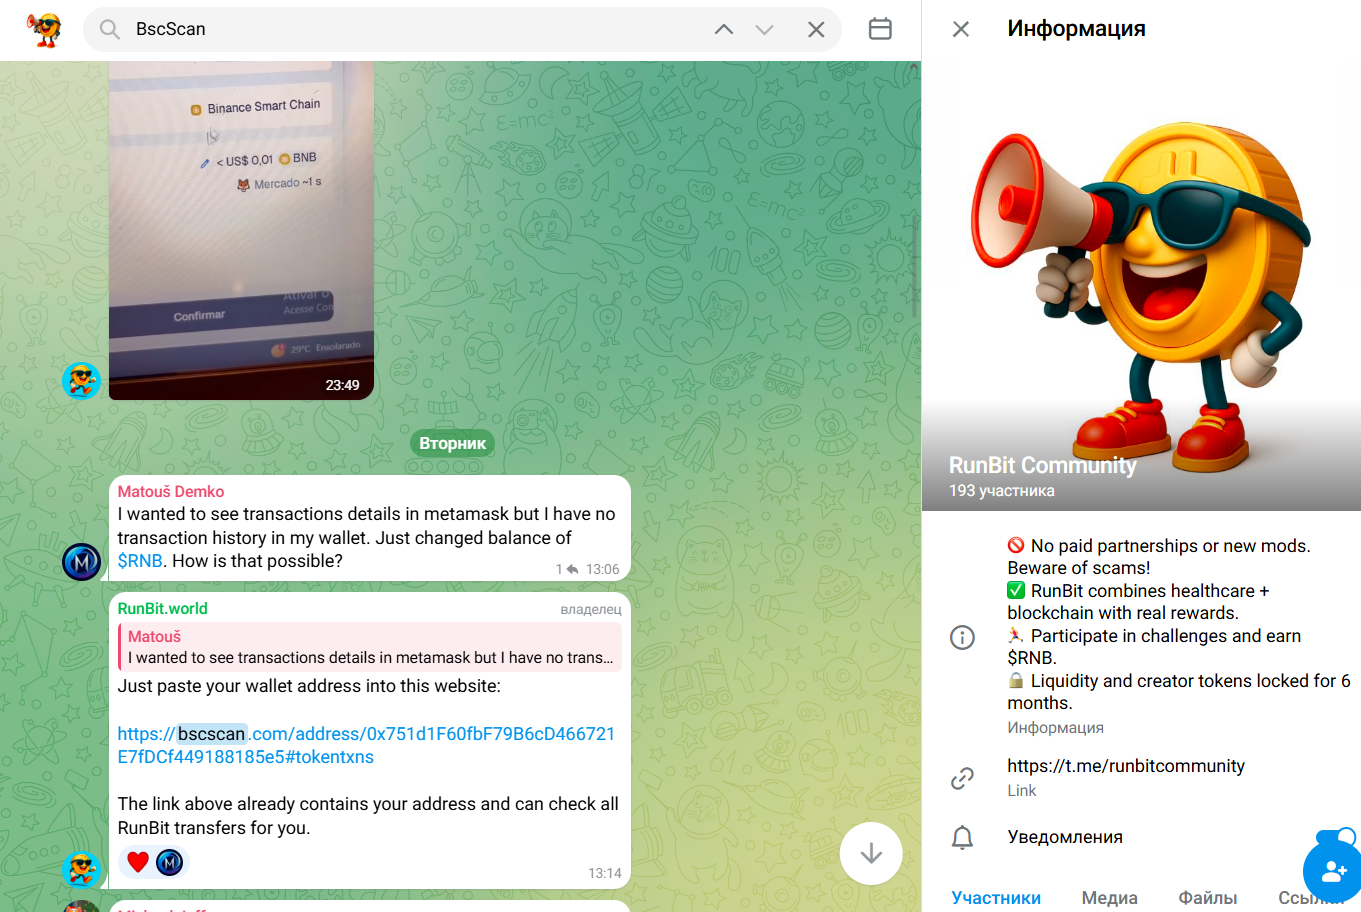Switch to the Участники tab
This screenshot has height=912, width=1361.
(x=996, y=898)
